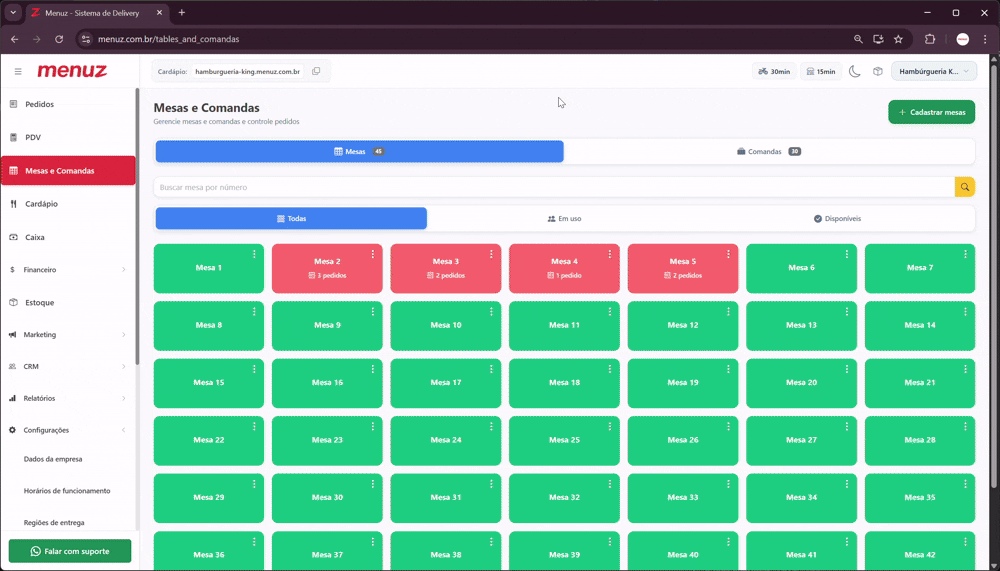Image resolution: width=1000 pixels, height=571 pixels.
Task: Click the Chrome address bar URL
Action: click(168, 39)
